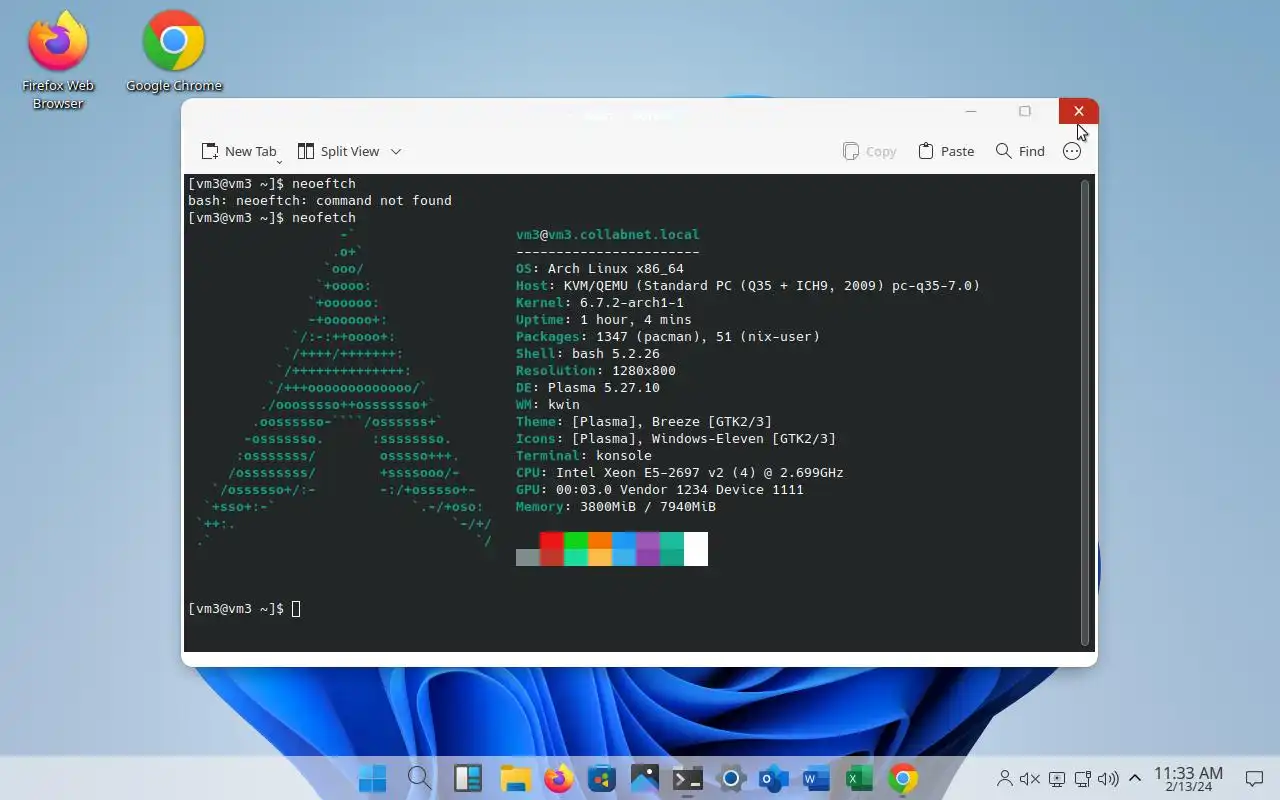
Task: Open taskbar Search magnifier
Action: click(x=419, y=778)
